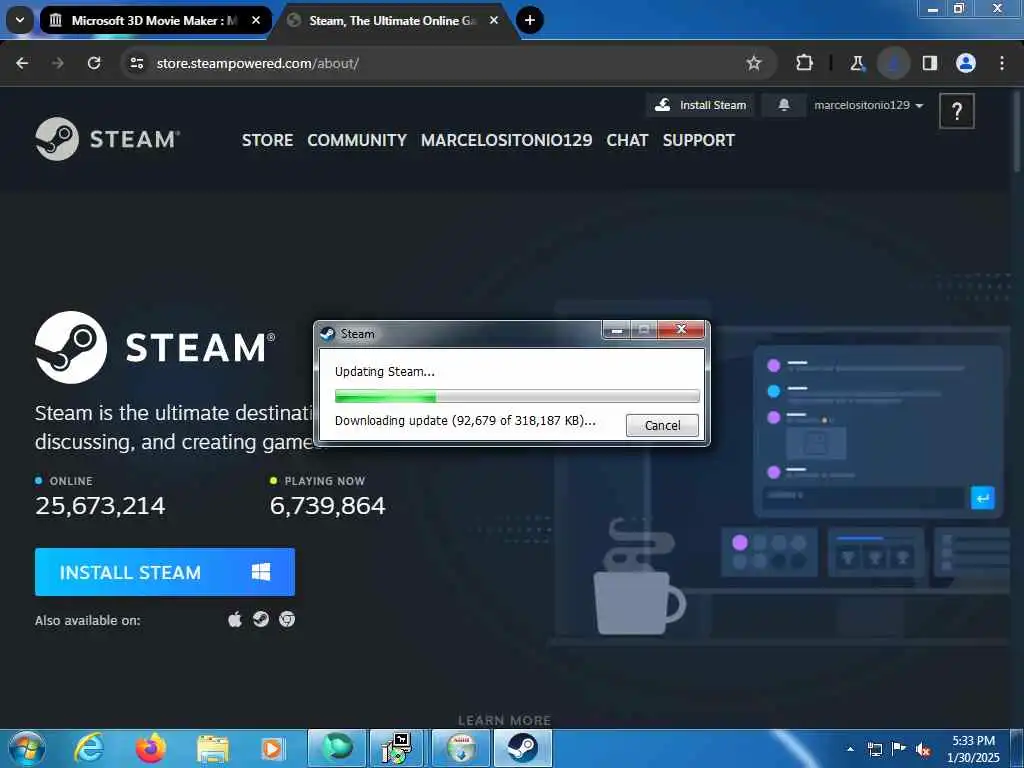Go back to the previous page
Image resolution: width=1024 pixels, height=768 pixels.
(22, 63)
